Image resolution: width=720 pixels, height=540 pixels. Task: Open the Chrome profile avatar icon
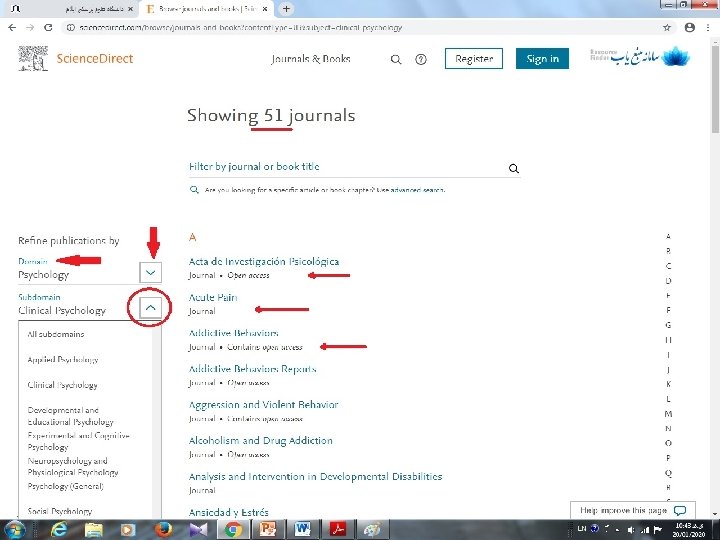[x=690, y=28]
